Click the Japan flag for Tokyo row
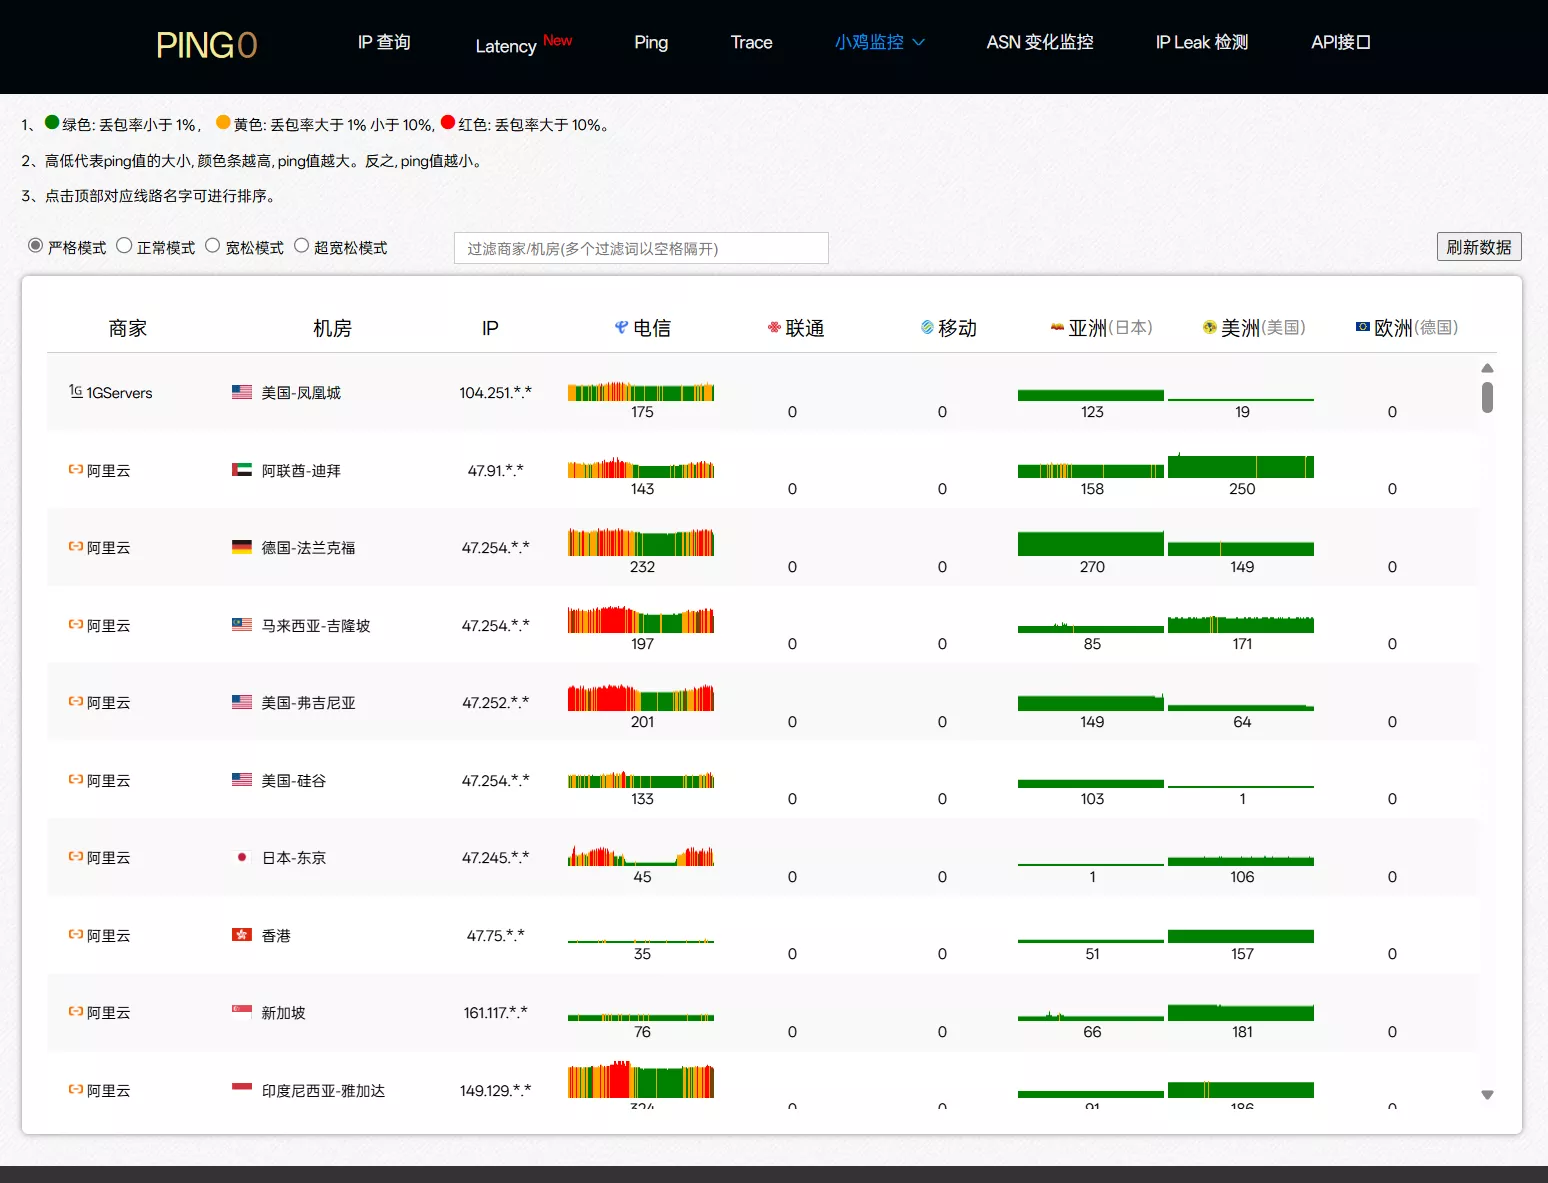The image size is (1548, 1183). (x=242, y=857)
